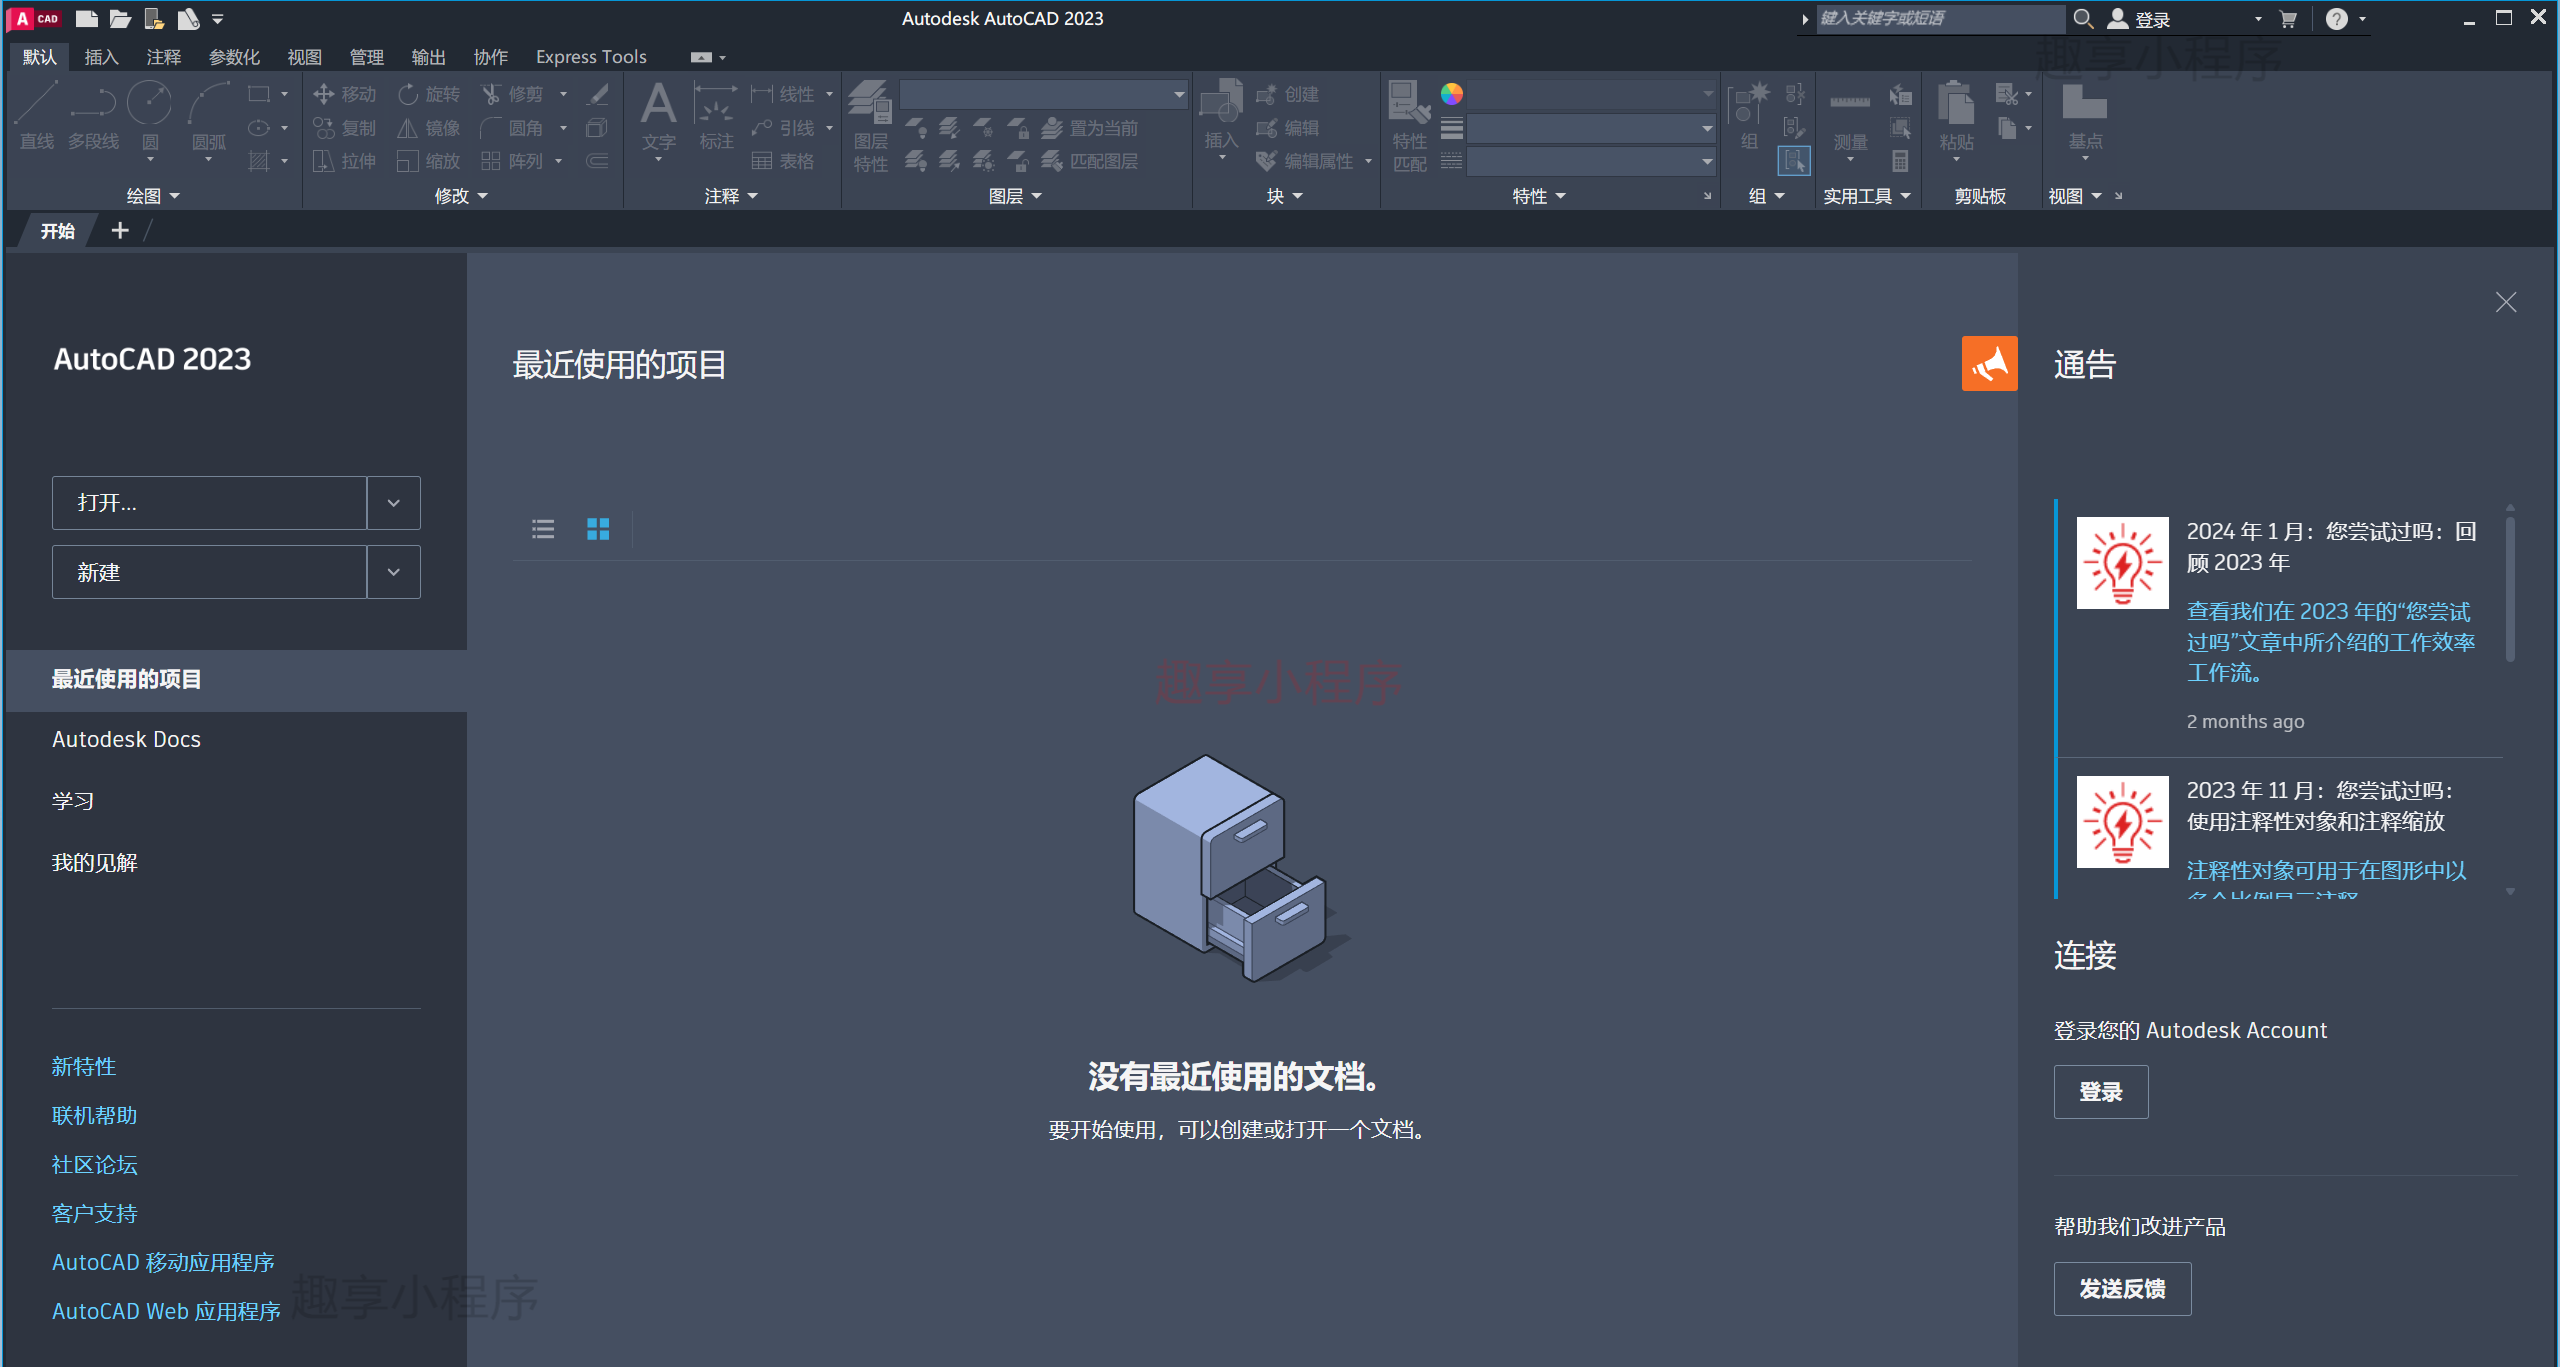Image resolution: width=2560 pixels, height=1367 pixels.
Task: Select the Dimension (标注) tool
Action: 716,116
